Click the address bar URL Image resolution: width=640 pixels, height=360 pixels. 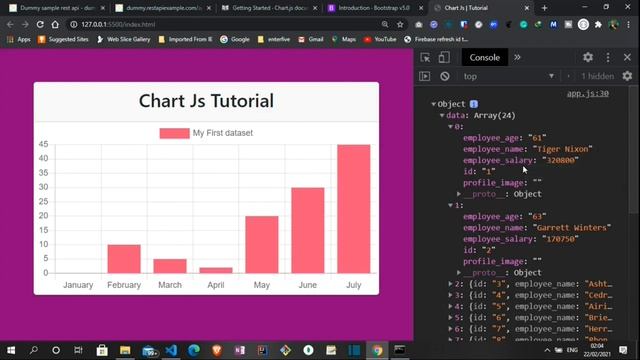[x=118, y=24]
